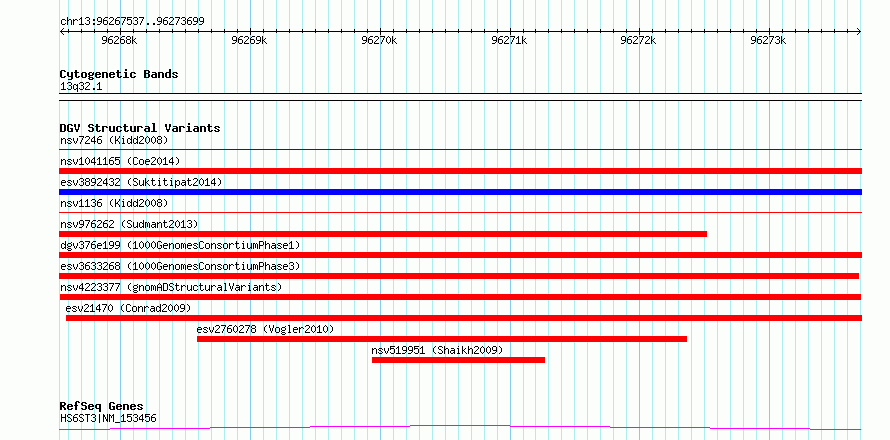
Task: Click the nsv519951 (Shaikh2009) label
Action: [437, 350]
